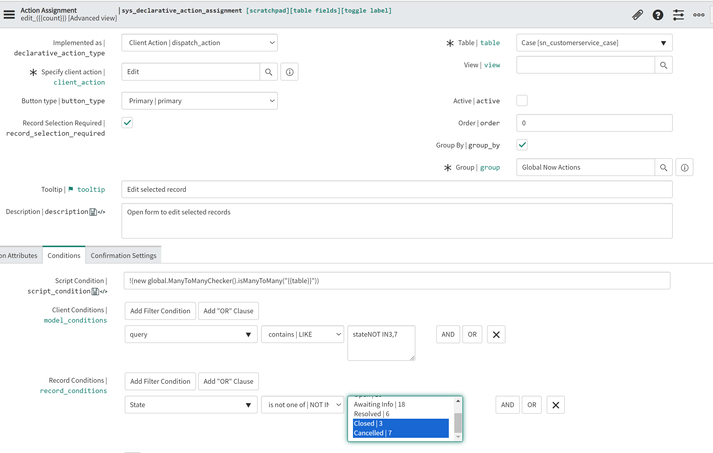This screenshot has width=713, height=453.
Task: Open personalize form settings icon
Action: pos(678,15)
